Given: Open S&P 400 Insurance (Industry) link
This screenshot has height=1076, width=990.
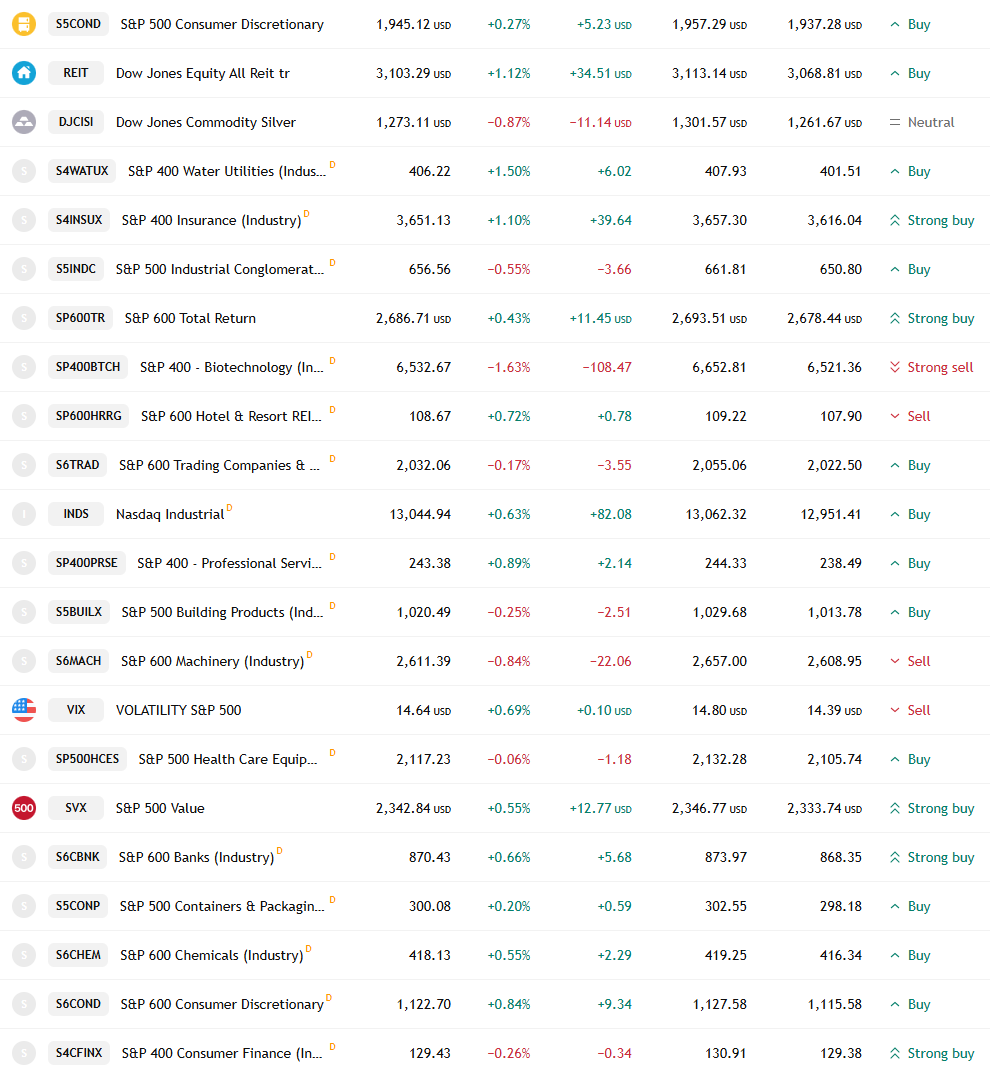Looking at the screenshot, I should point(211,220).
